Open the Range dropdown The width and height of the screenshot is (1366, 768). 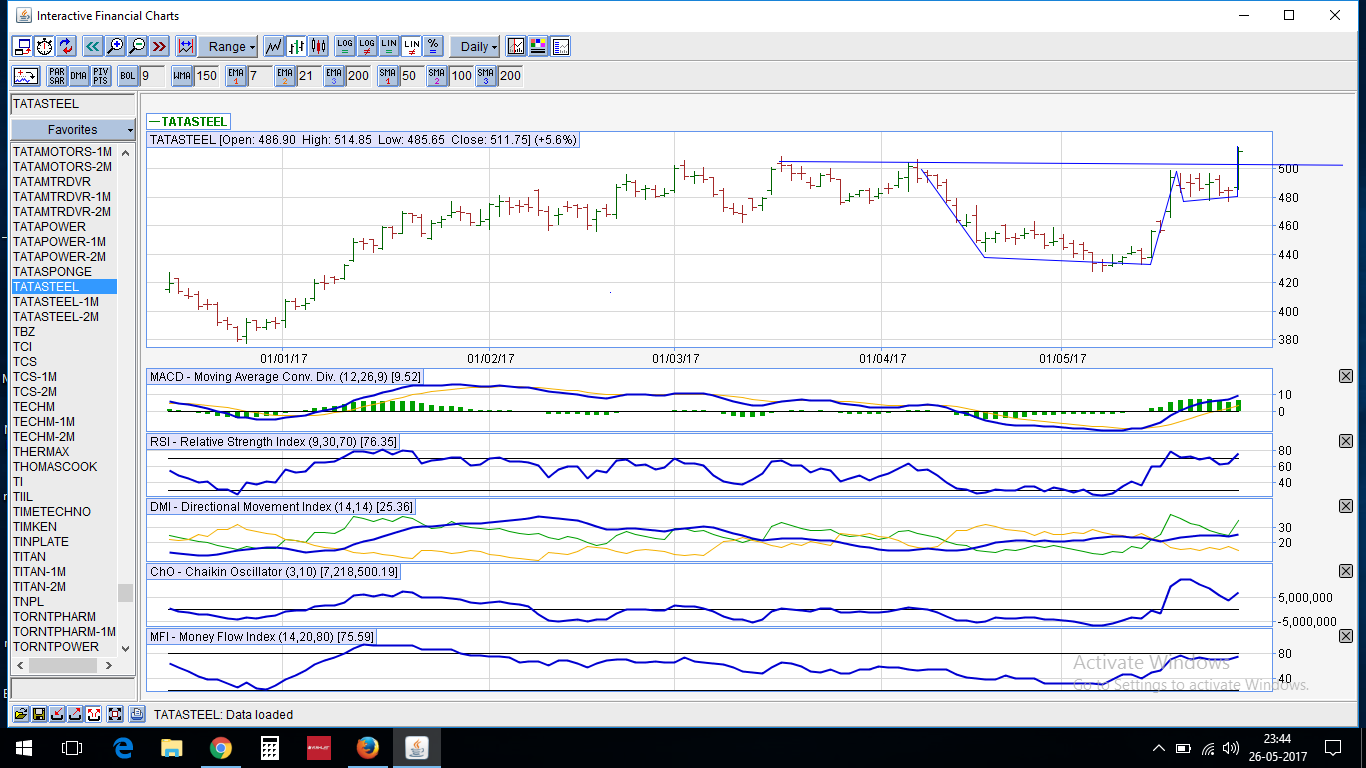[x=228, y=46]
